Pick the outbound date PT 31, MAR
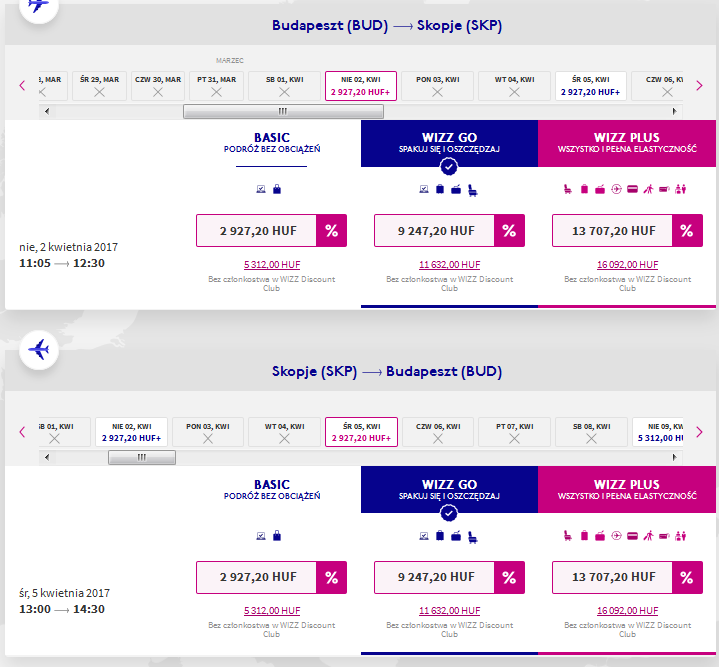 216,86
